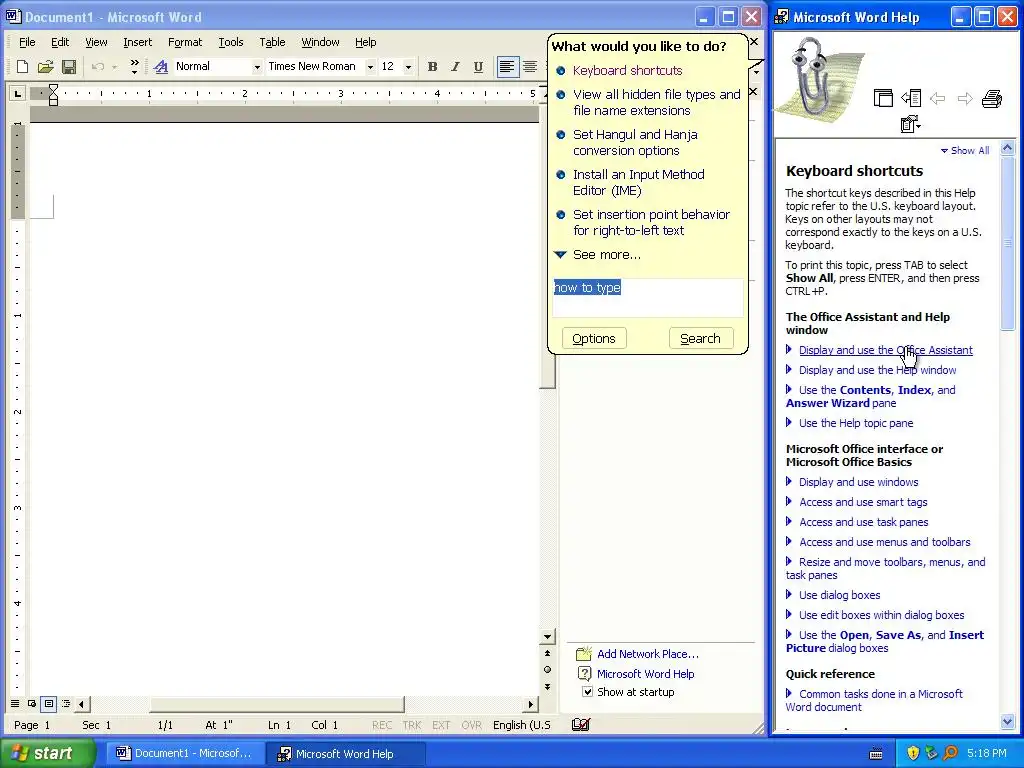Expand Standard toolbar options chevron

pyautogui.click(x=134, y=67)
